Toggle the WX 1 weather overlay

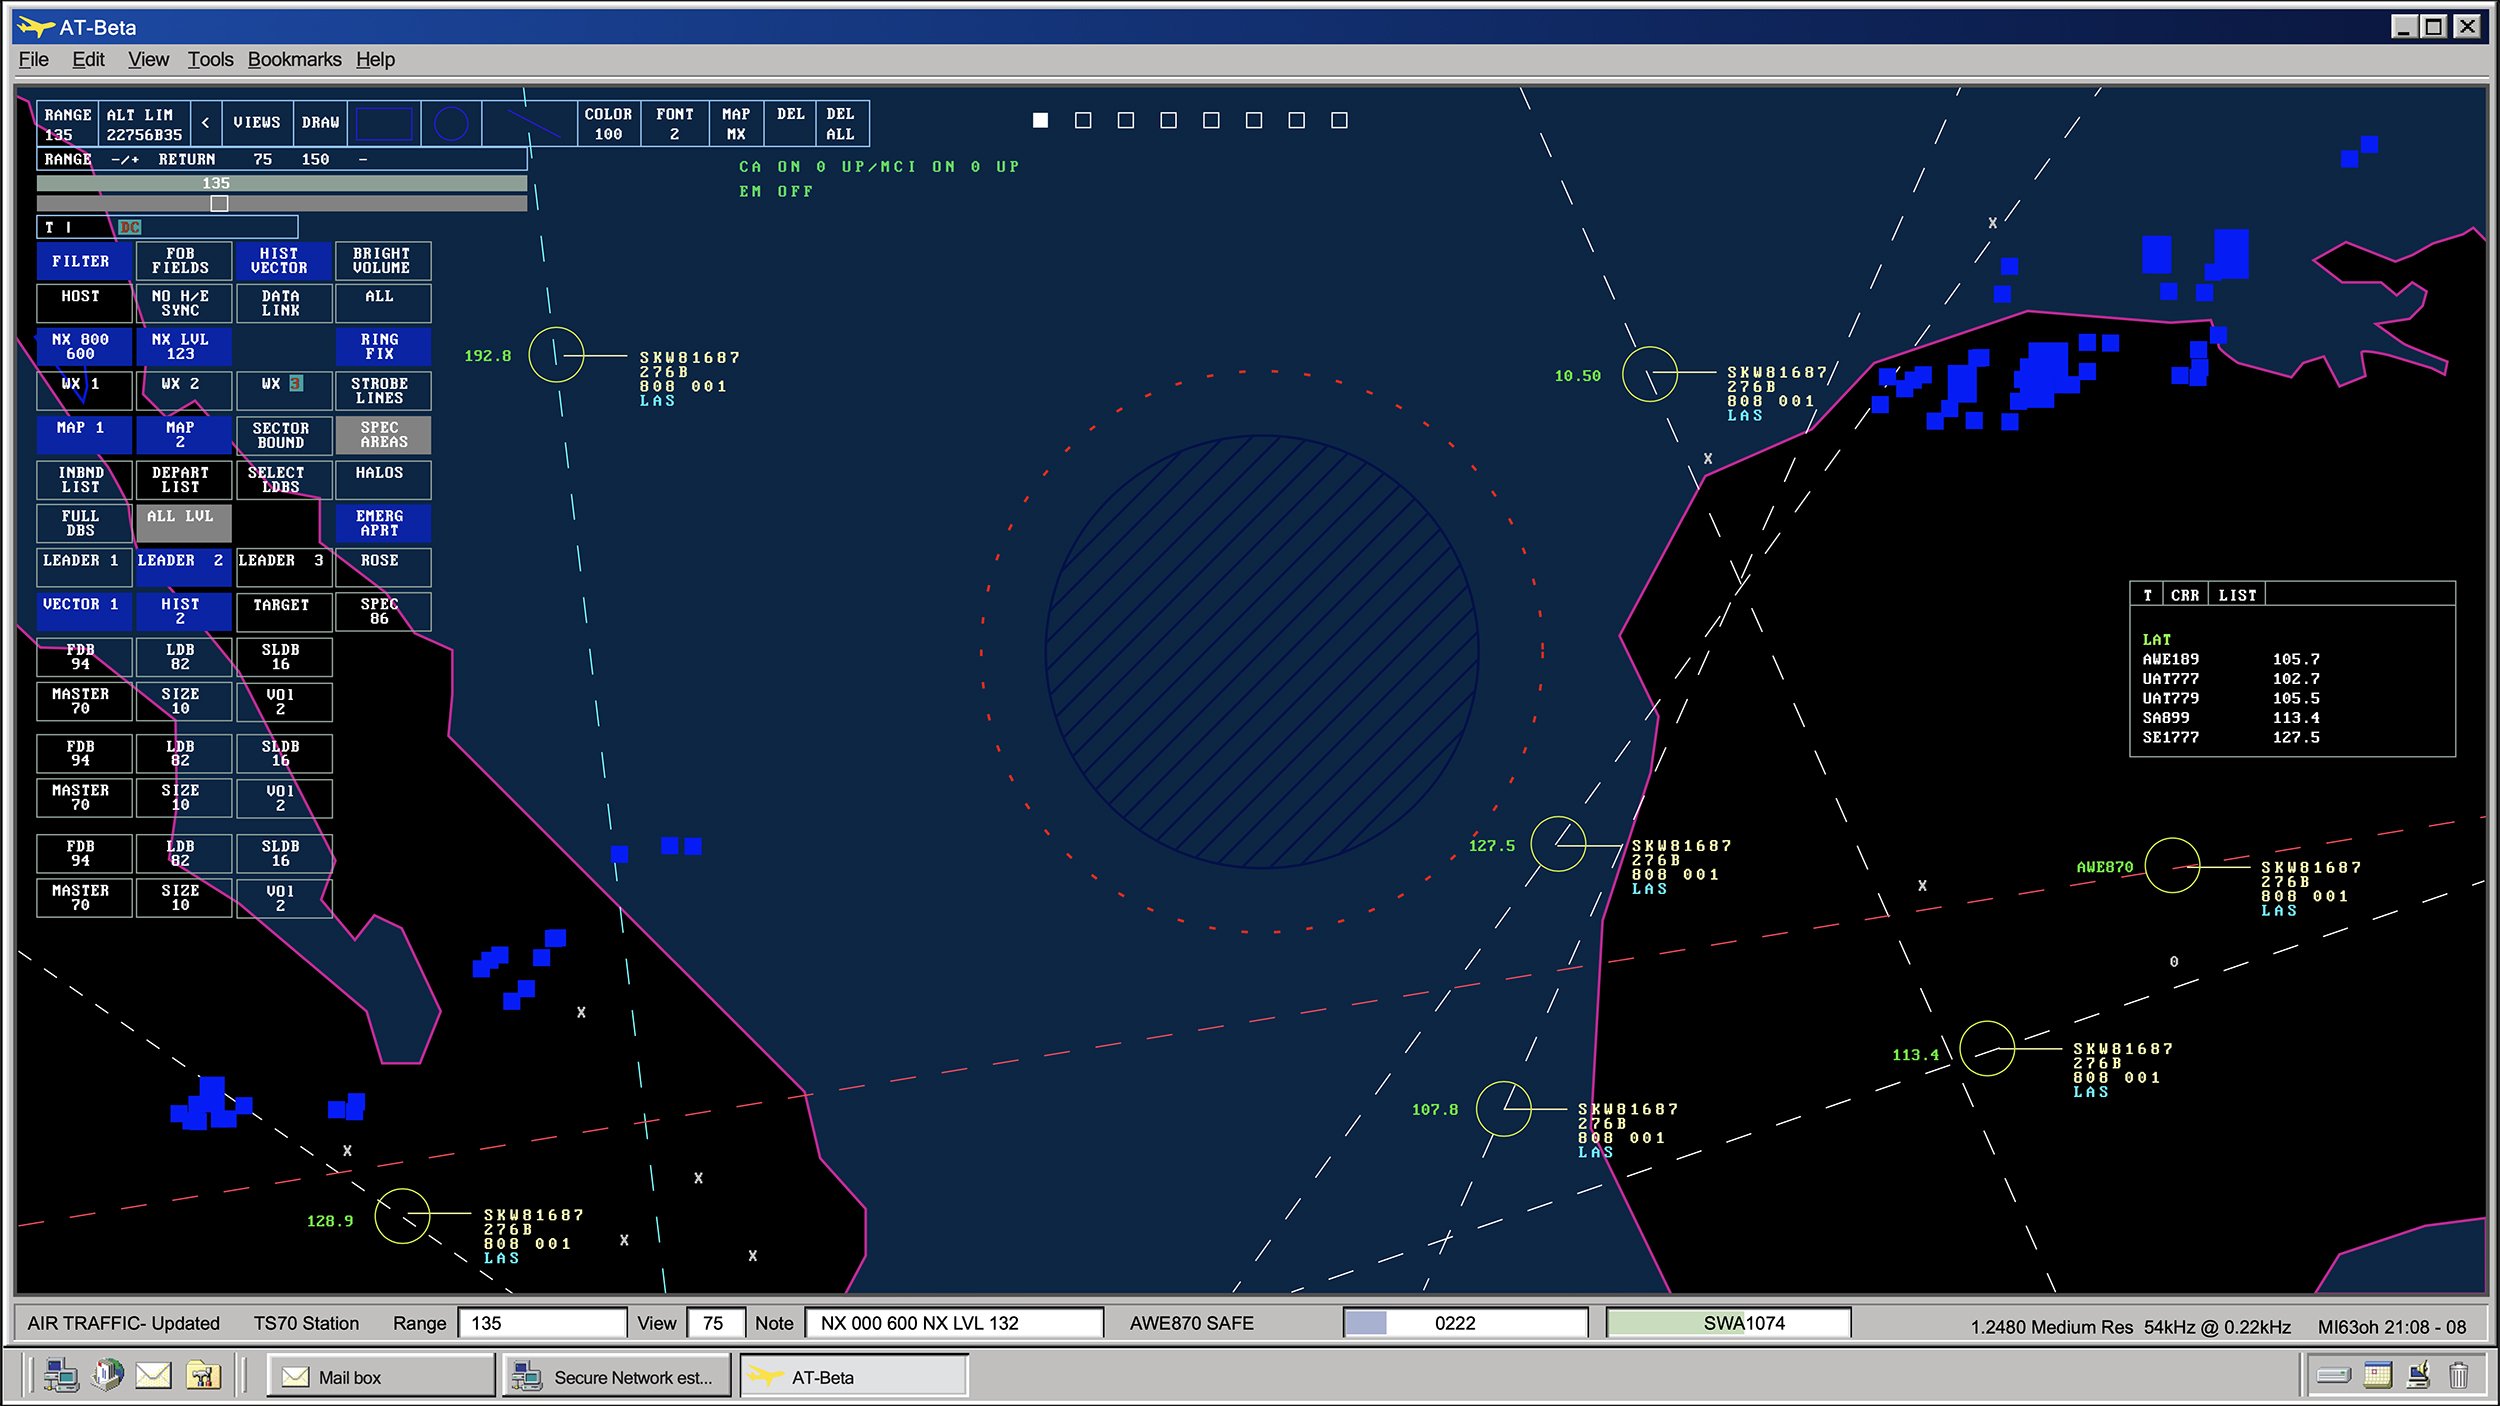pos(83,390)
